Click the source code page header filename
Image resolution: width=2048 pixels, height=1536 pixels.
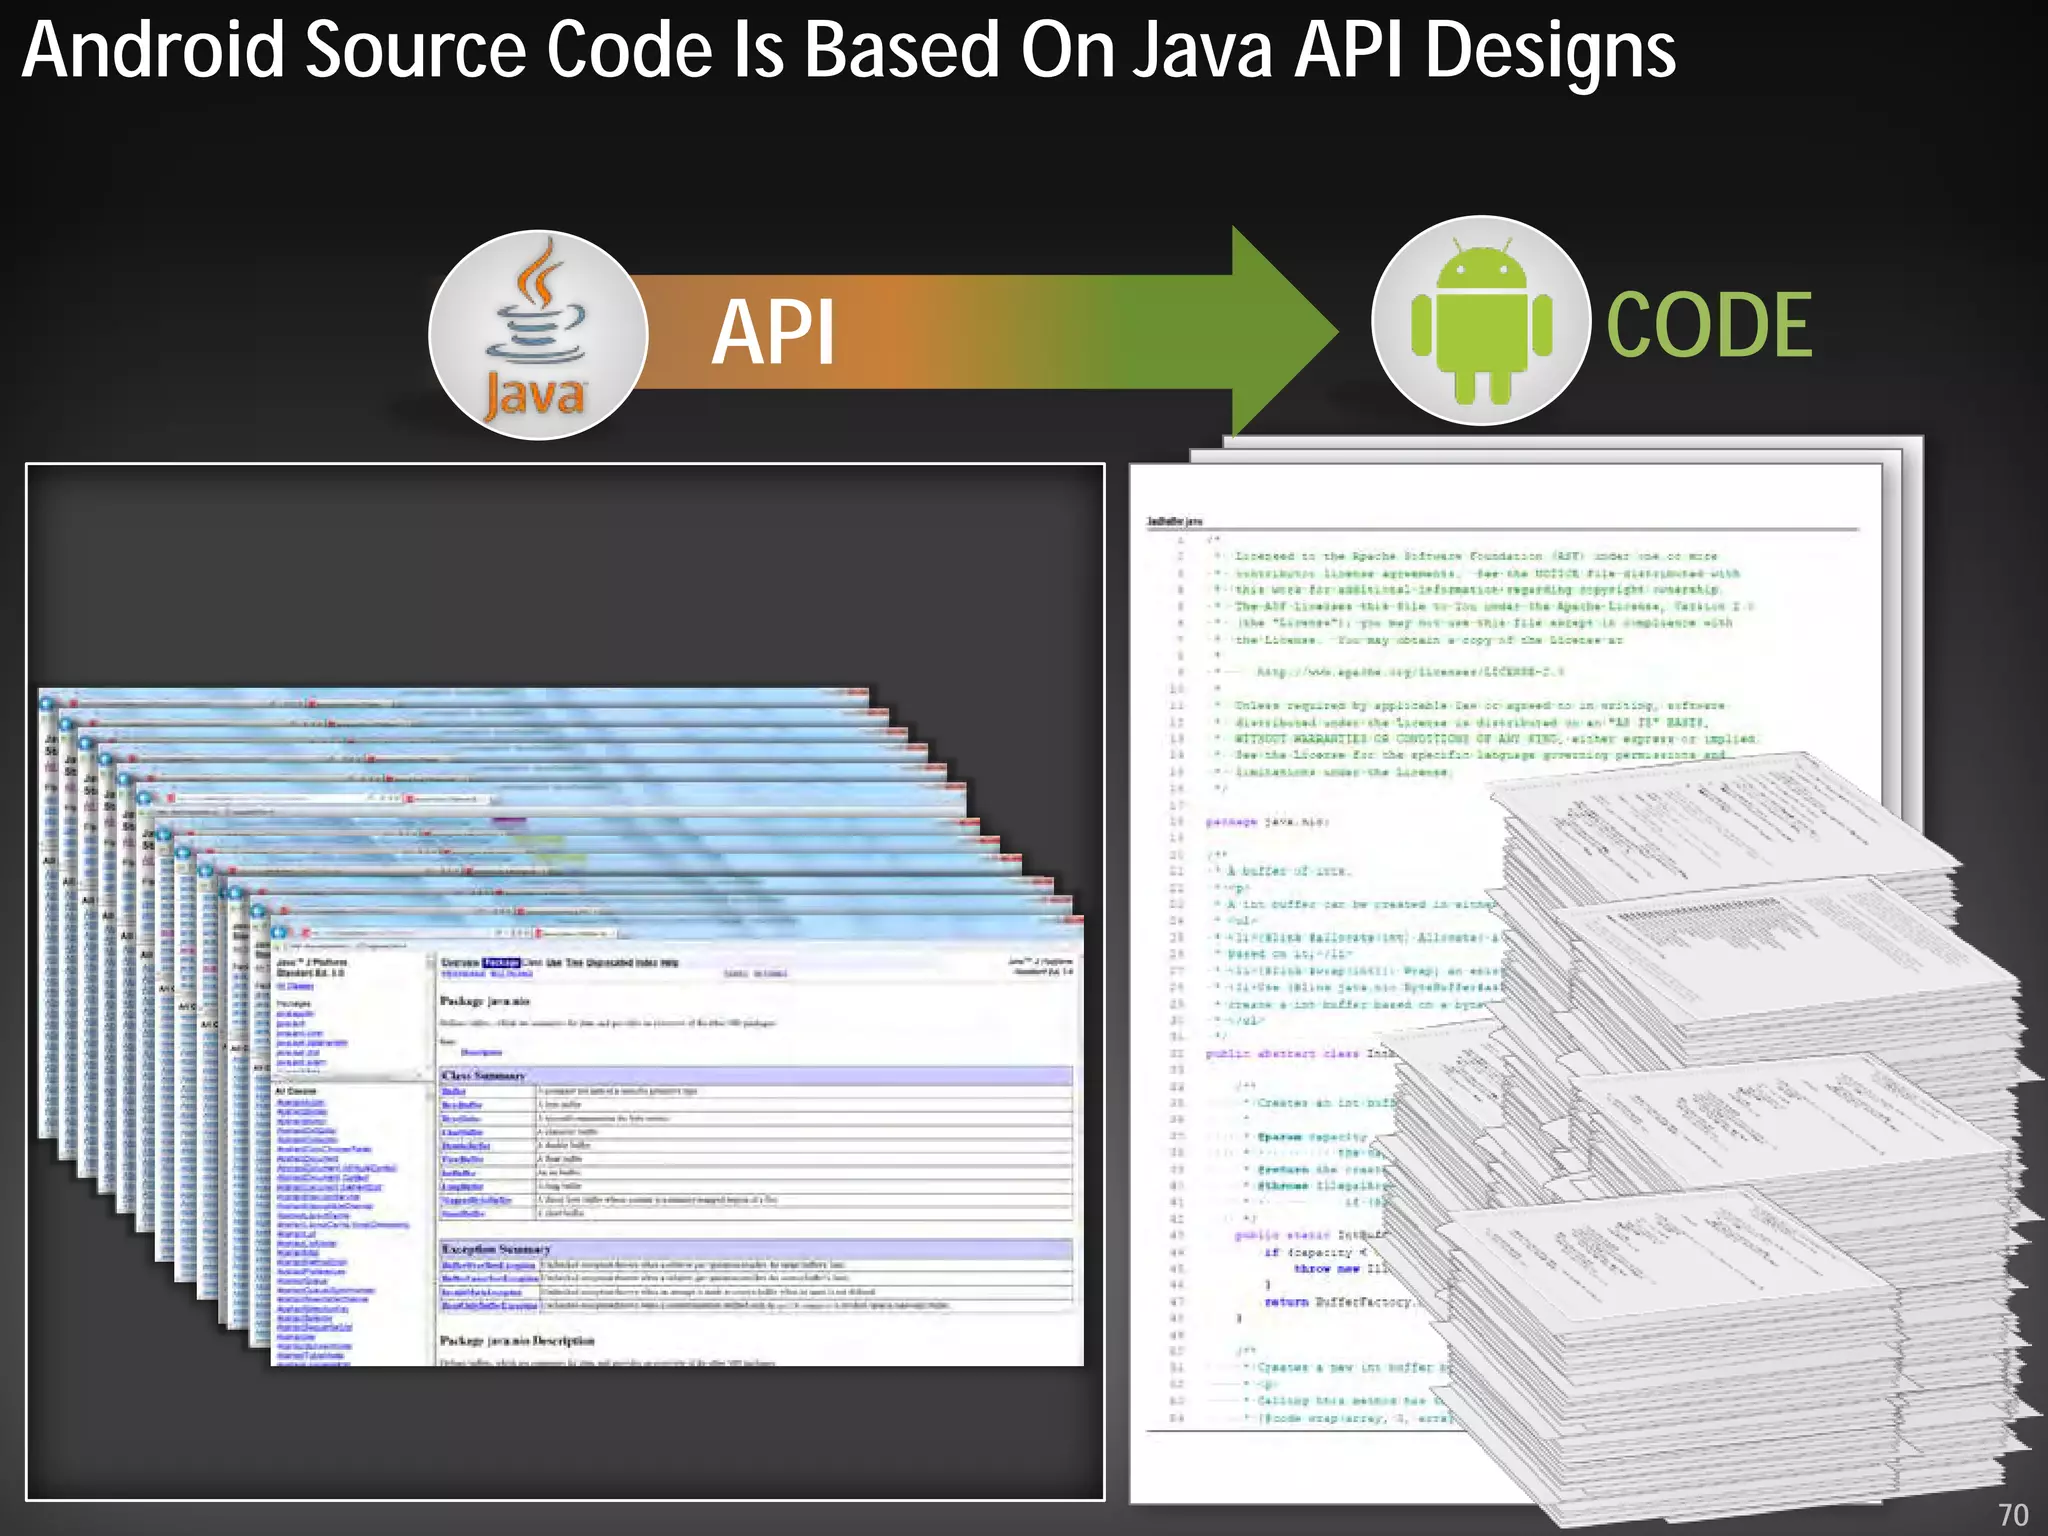pyautogui.click(x=1174, y=521)
